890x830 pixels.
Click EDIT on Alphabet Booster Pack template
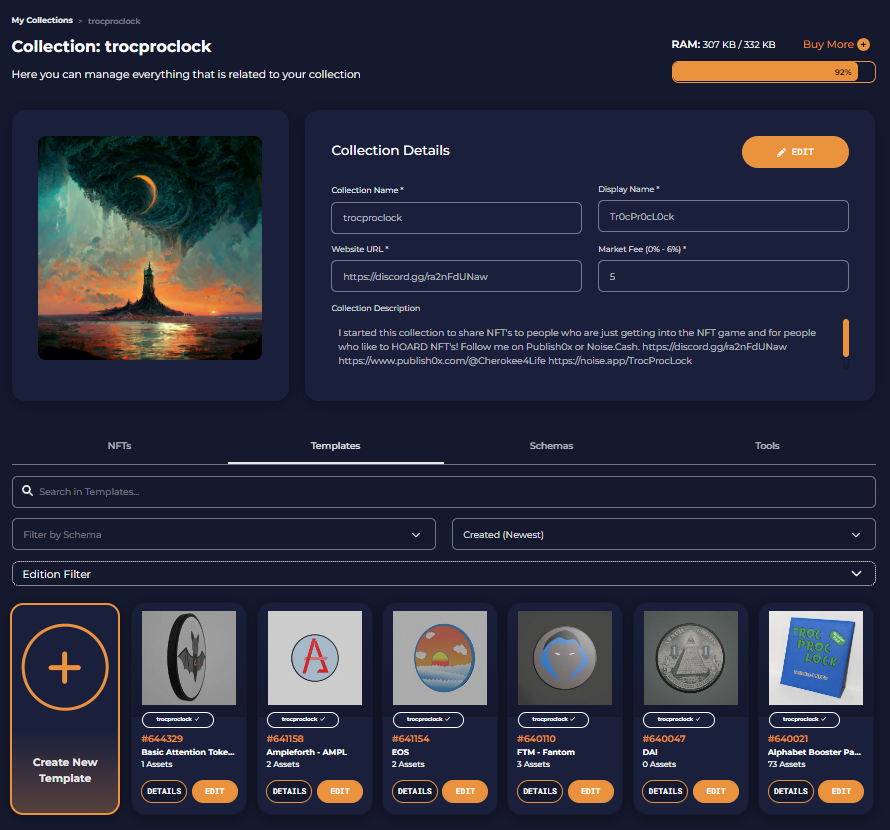coord(841,791)
